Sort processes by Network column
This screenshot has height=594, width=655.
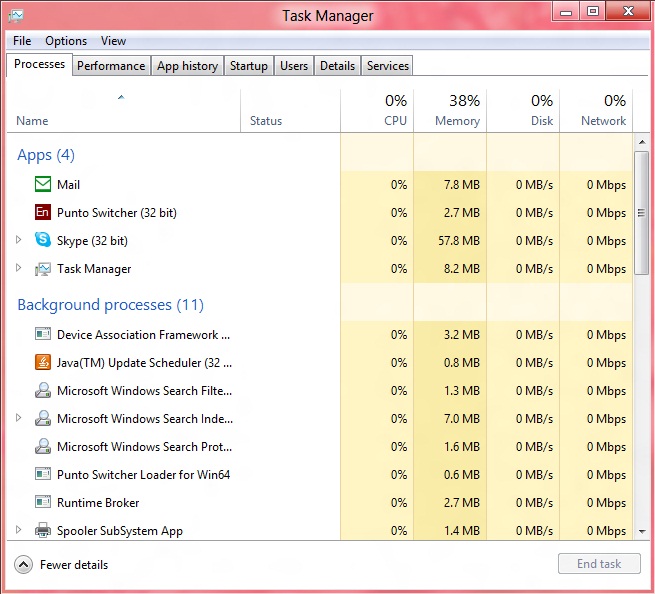[x=596, y=111]
